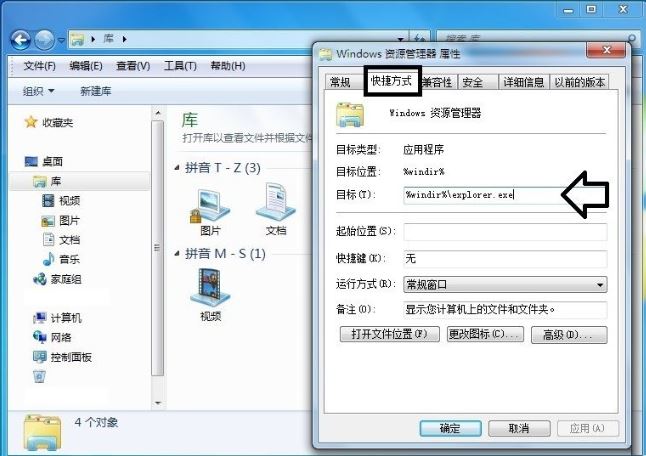Select 计算机 label in navigation pane
The image size is (646, 456).
tap(66, 318)
